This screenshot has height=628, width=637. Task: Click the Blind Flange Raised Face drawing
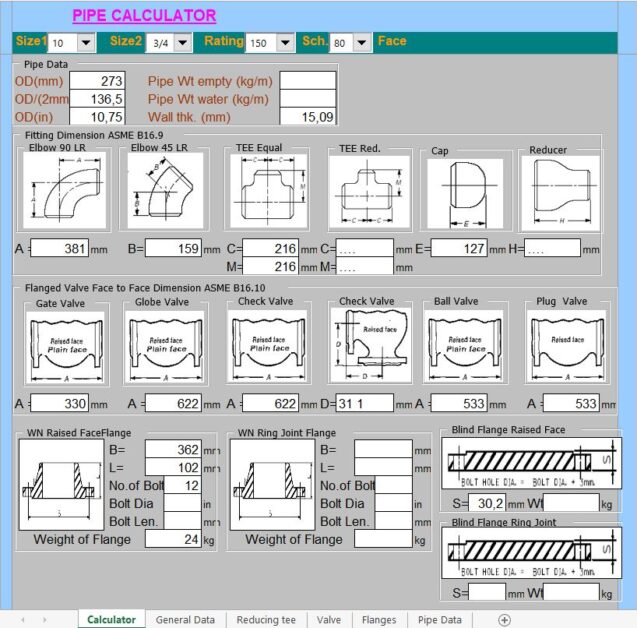pos(531,463)
